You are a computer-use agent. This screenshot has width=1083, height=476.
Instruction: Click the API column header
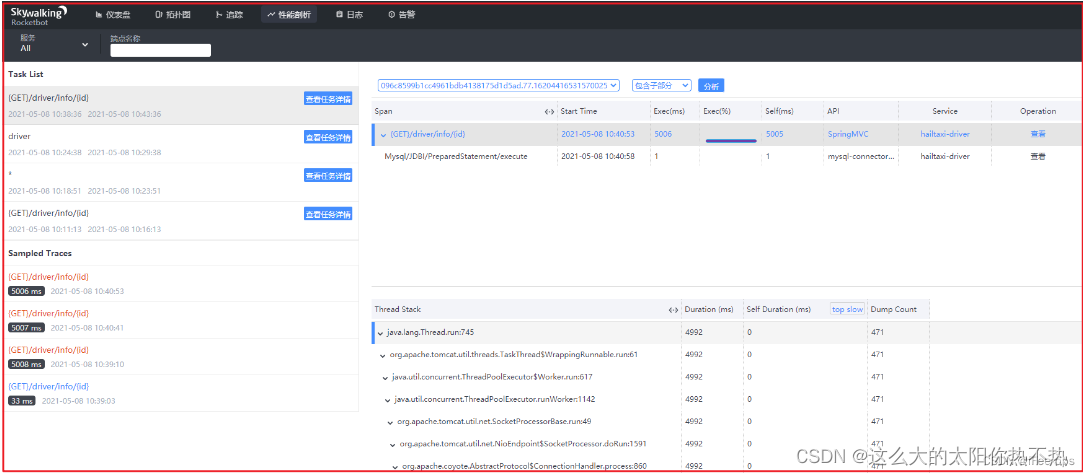[834, 111]
